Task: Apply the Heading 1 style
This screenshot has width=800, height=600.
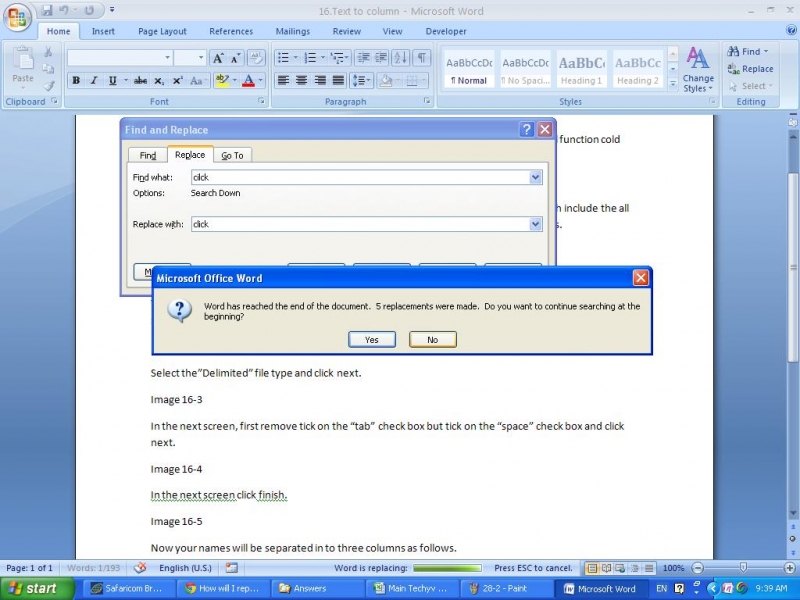Action: pyautogui.click(x=581, y=69)
